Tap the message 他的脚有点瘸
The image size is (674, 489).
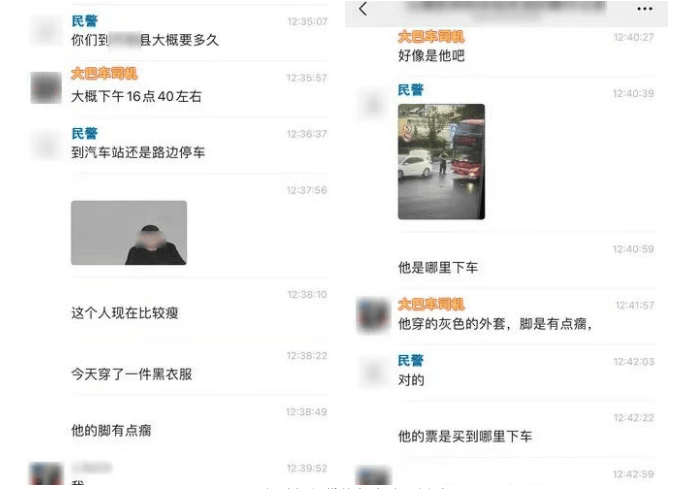(x=111, y=430)
